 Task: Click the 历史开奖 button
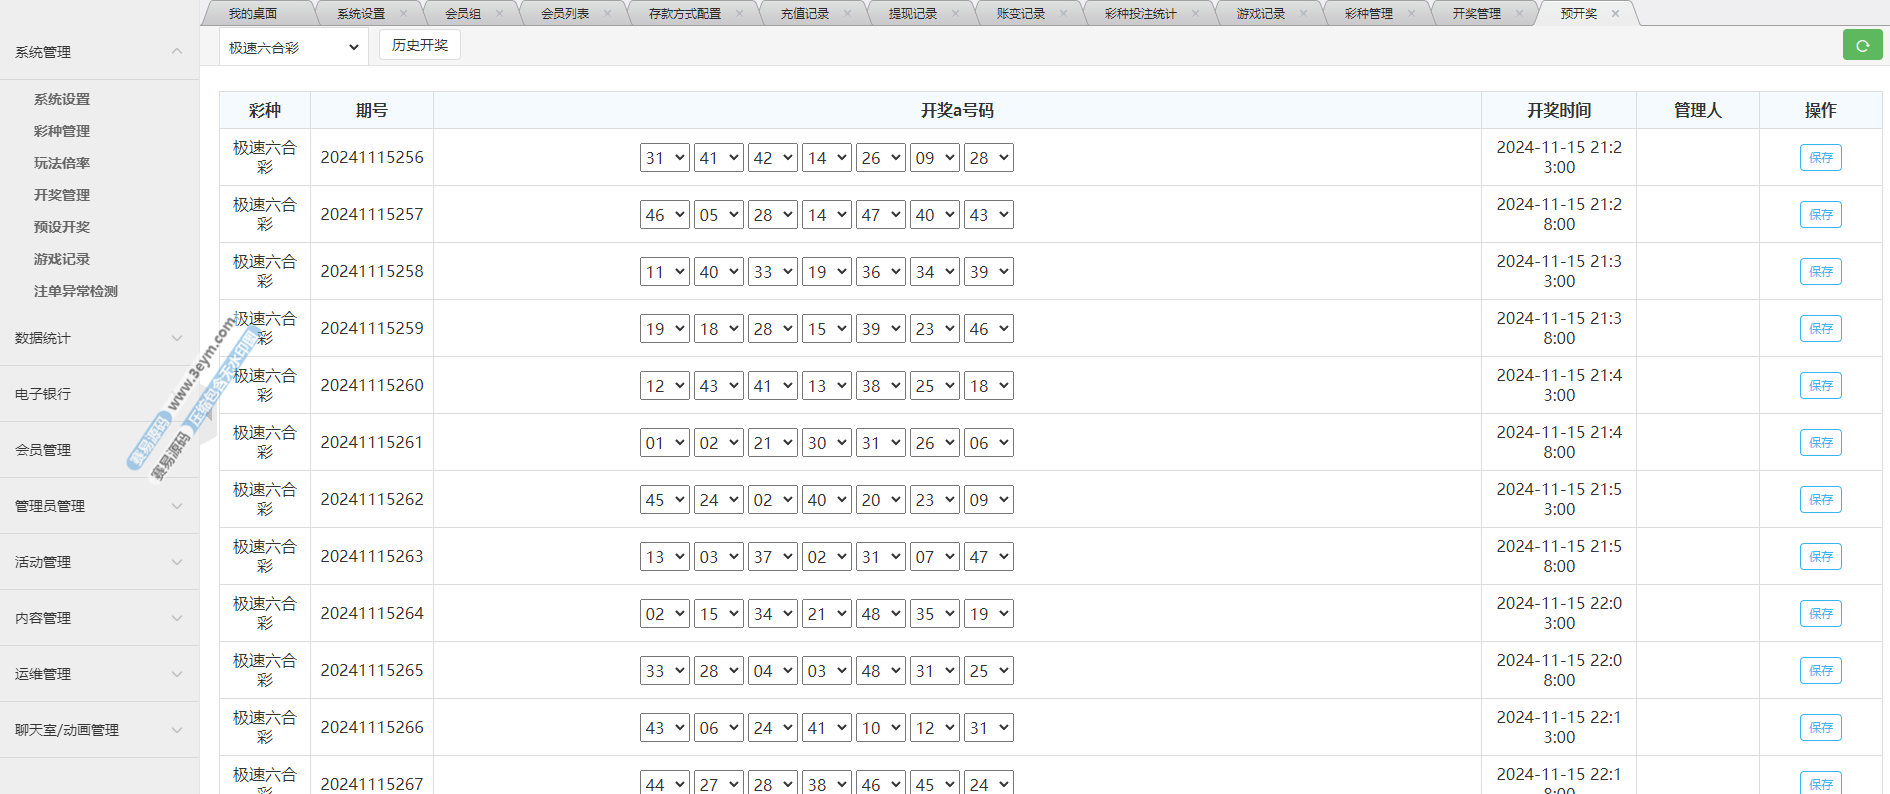coord(419,45)
